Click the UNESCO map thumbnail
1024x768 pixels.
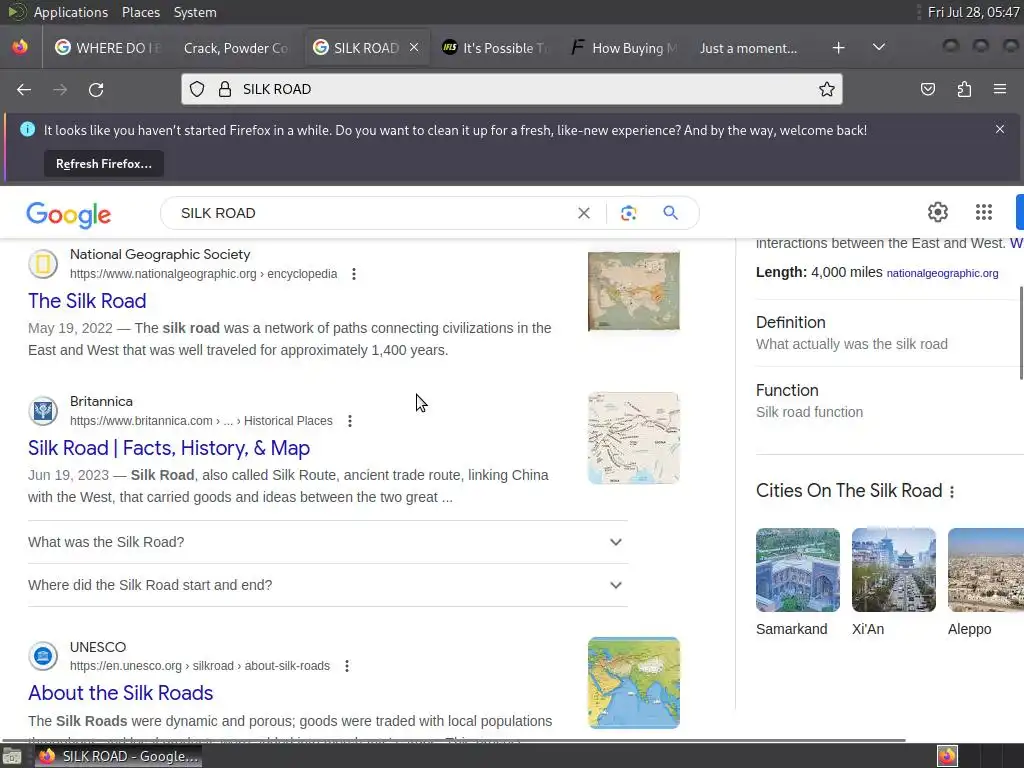pos(633,683)
